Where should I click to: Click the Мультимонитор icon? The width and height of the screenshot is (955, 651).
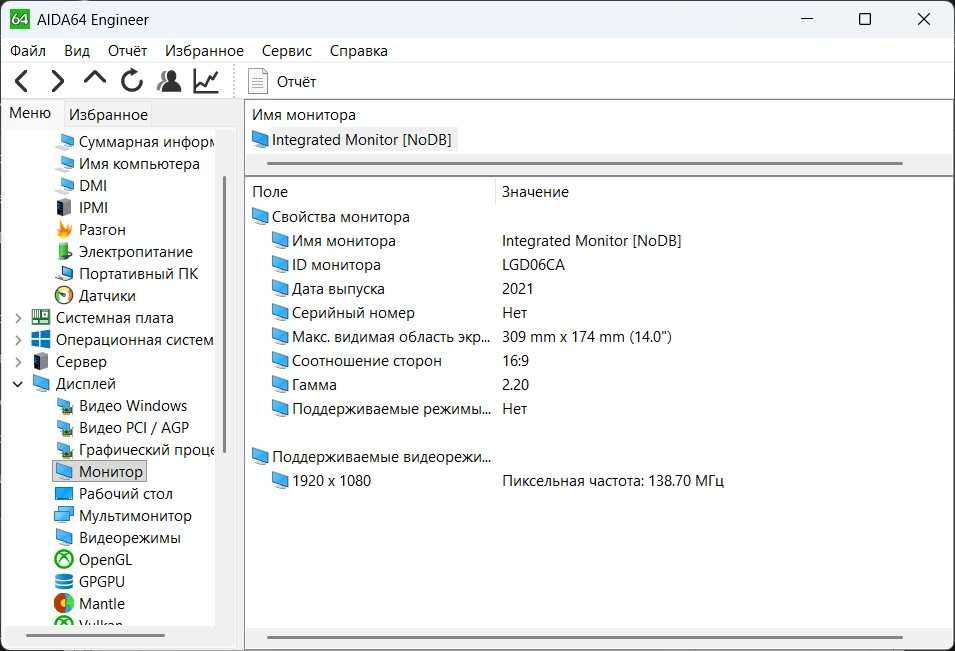(64, 515)
